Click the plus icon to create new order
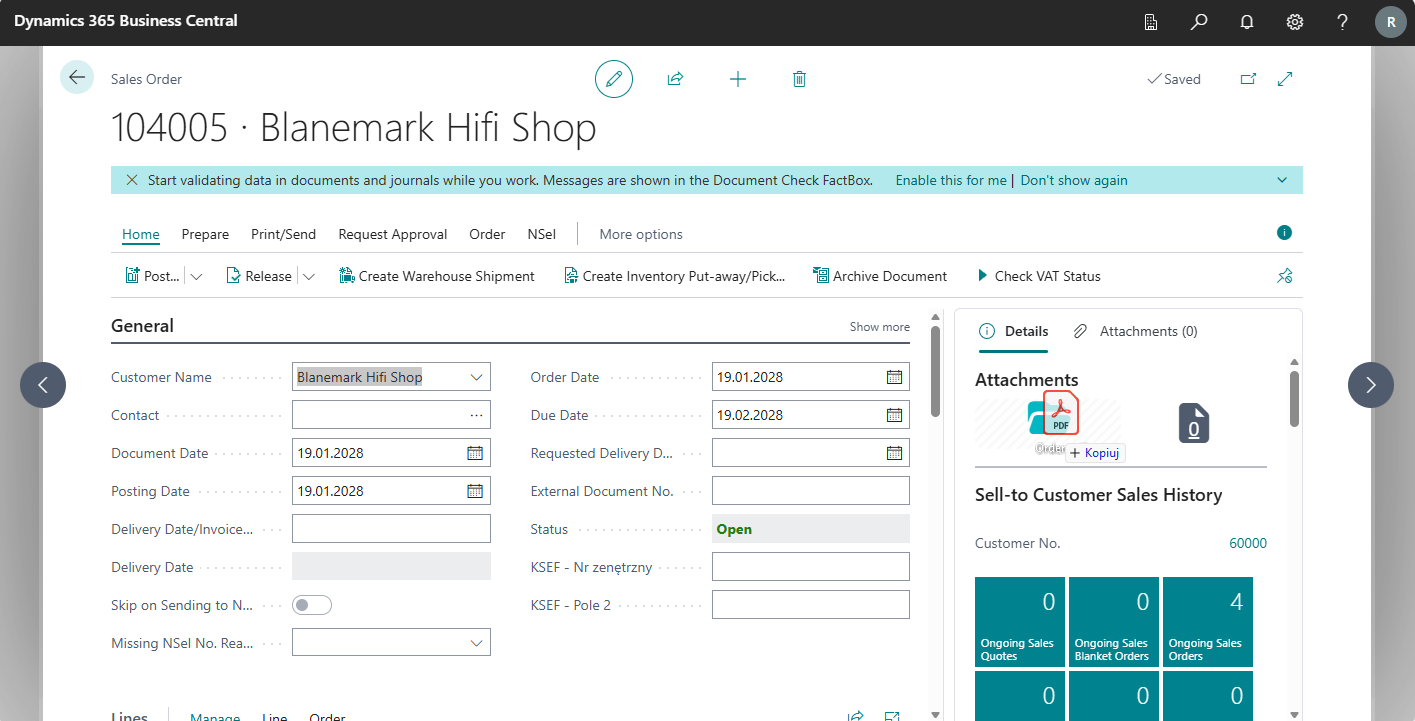The image size is (1415, 721). point(738,79)
